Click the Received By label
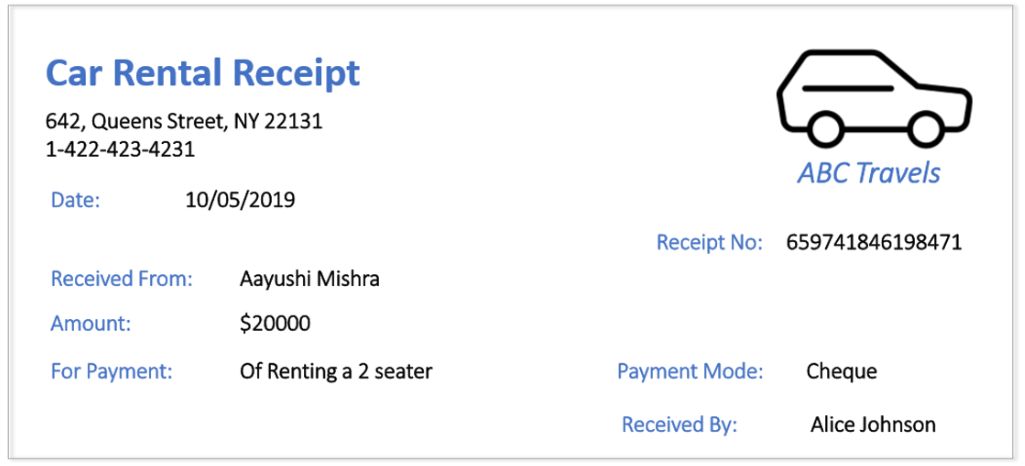This screenshot has height=466, width=1025. tap(679, 425)
